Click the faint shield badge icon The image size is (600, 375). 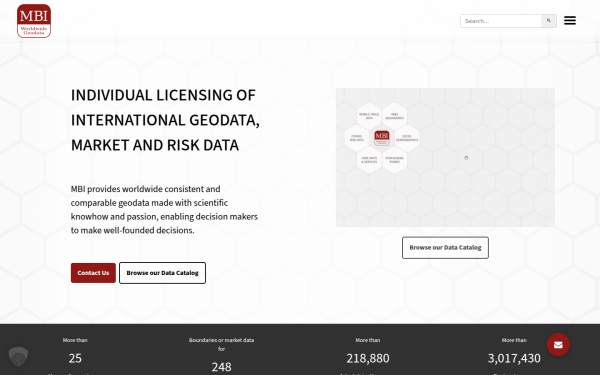[18, 357]
